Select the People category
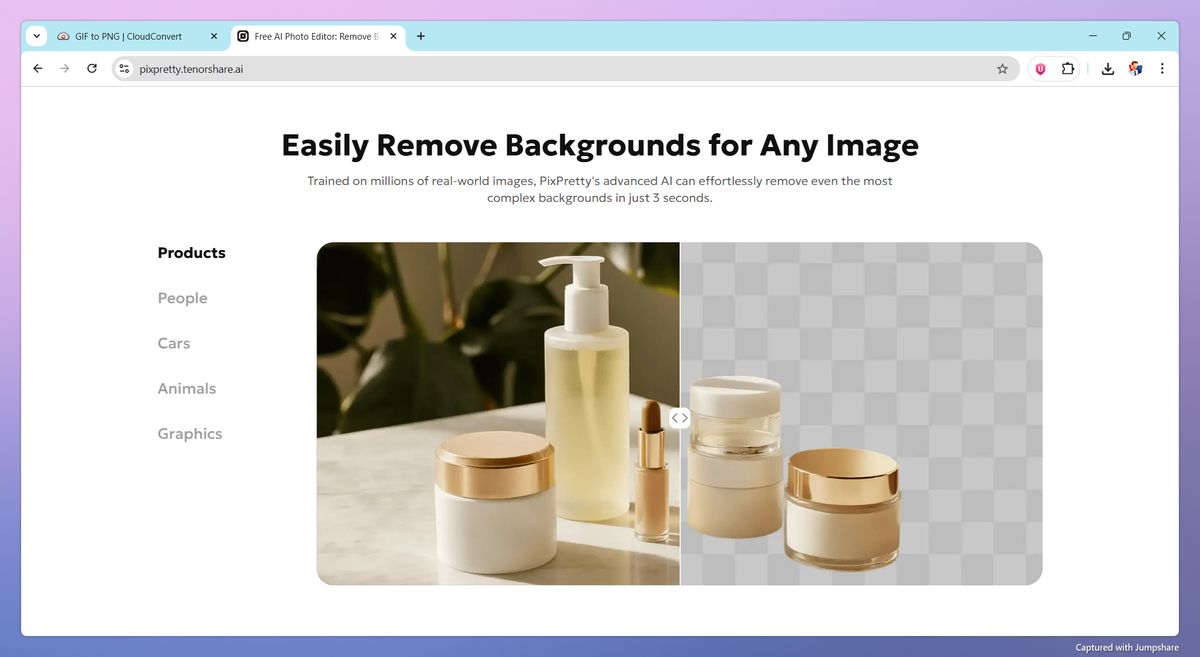This screenshot has width=1200, height=657. coord(182,298)
